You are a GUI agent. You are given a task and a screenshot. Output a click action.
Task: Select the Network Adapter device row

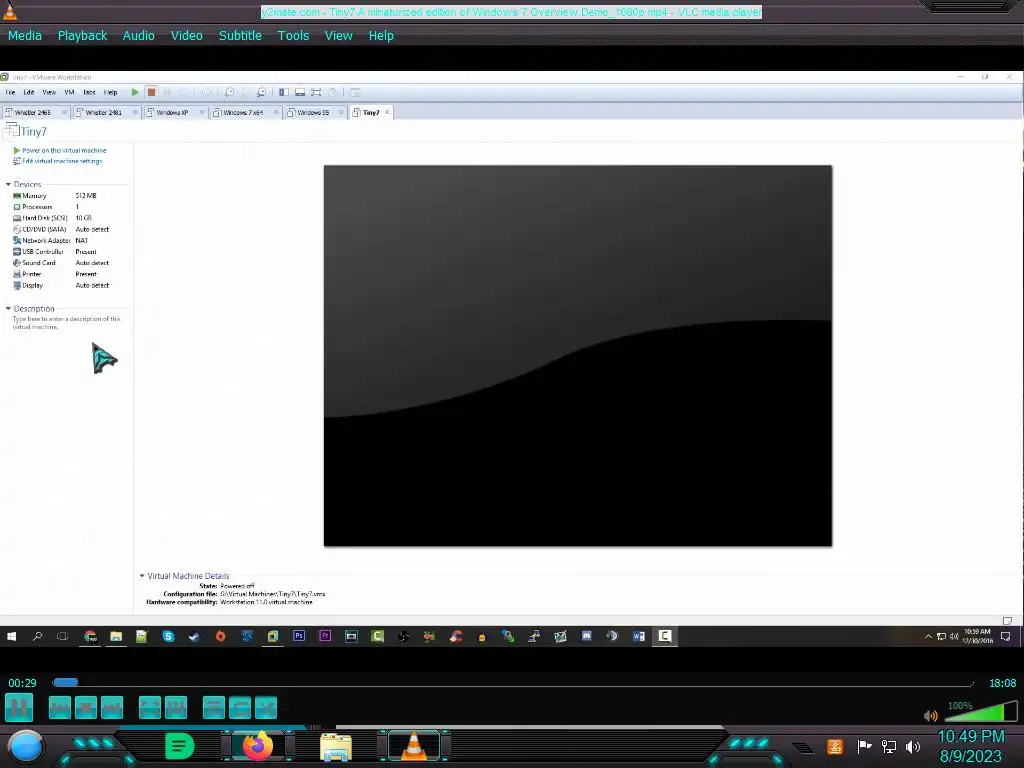pyautogui.click(x=62, y=240)
